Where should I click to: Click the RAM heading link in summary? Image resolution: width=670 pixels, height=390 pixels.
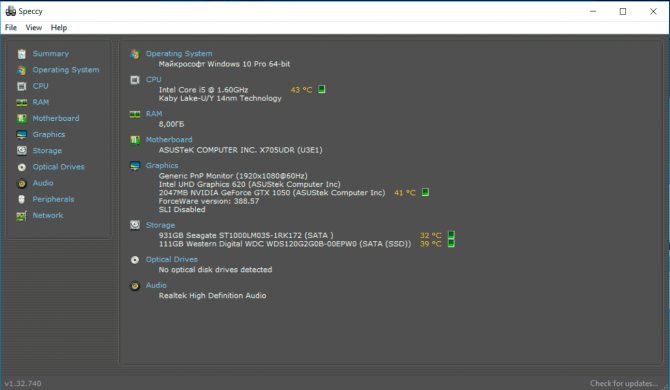point(154,114)
